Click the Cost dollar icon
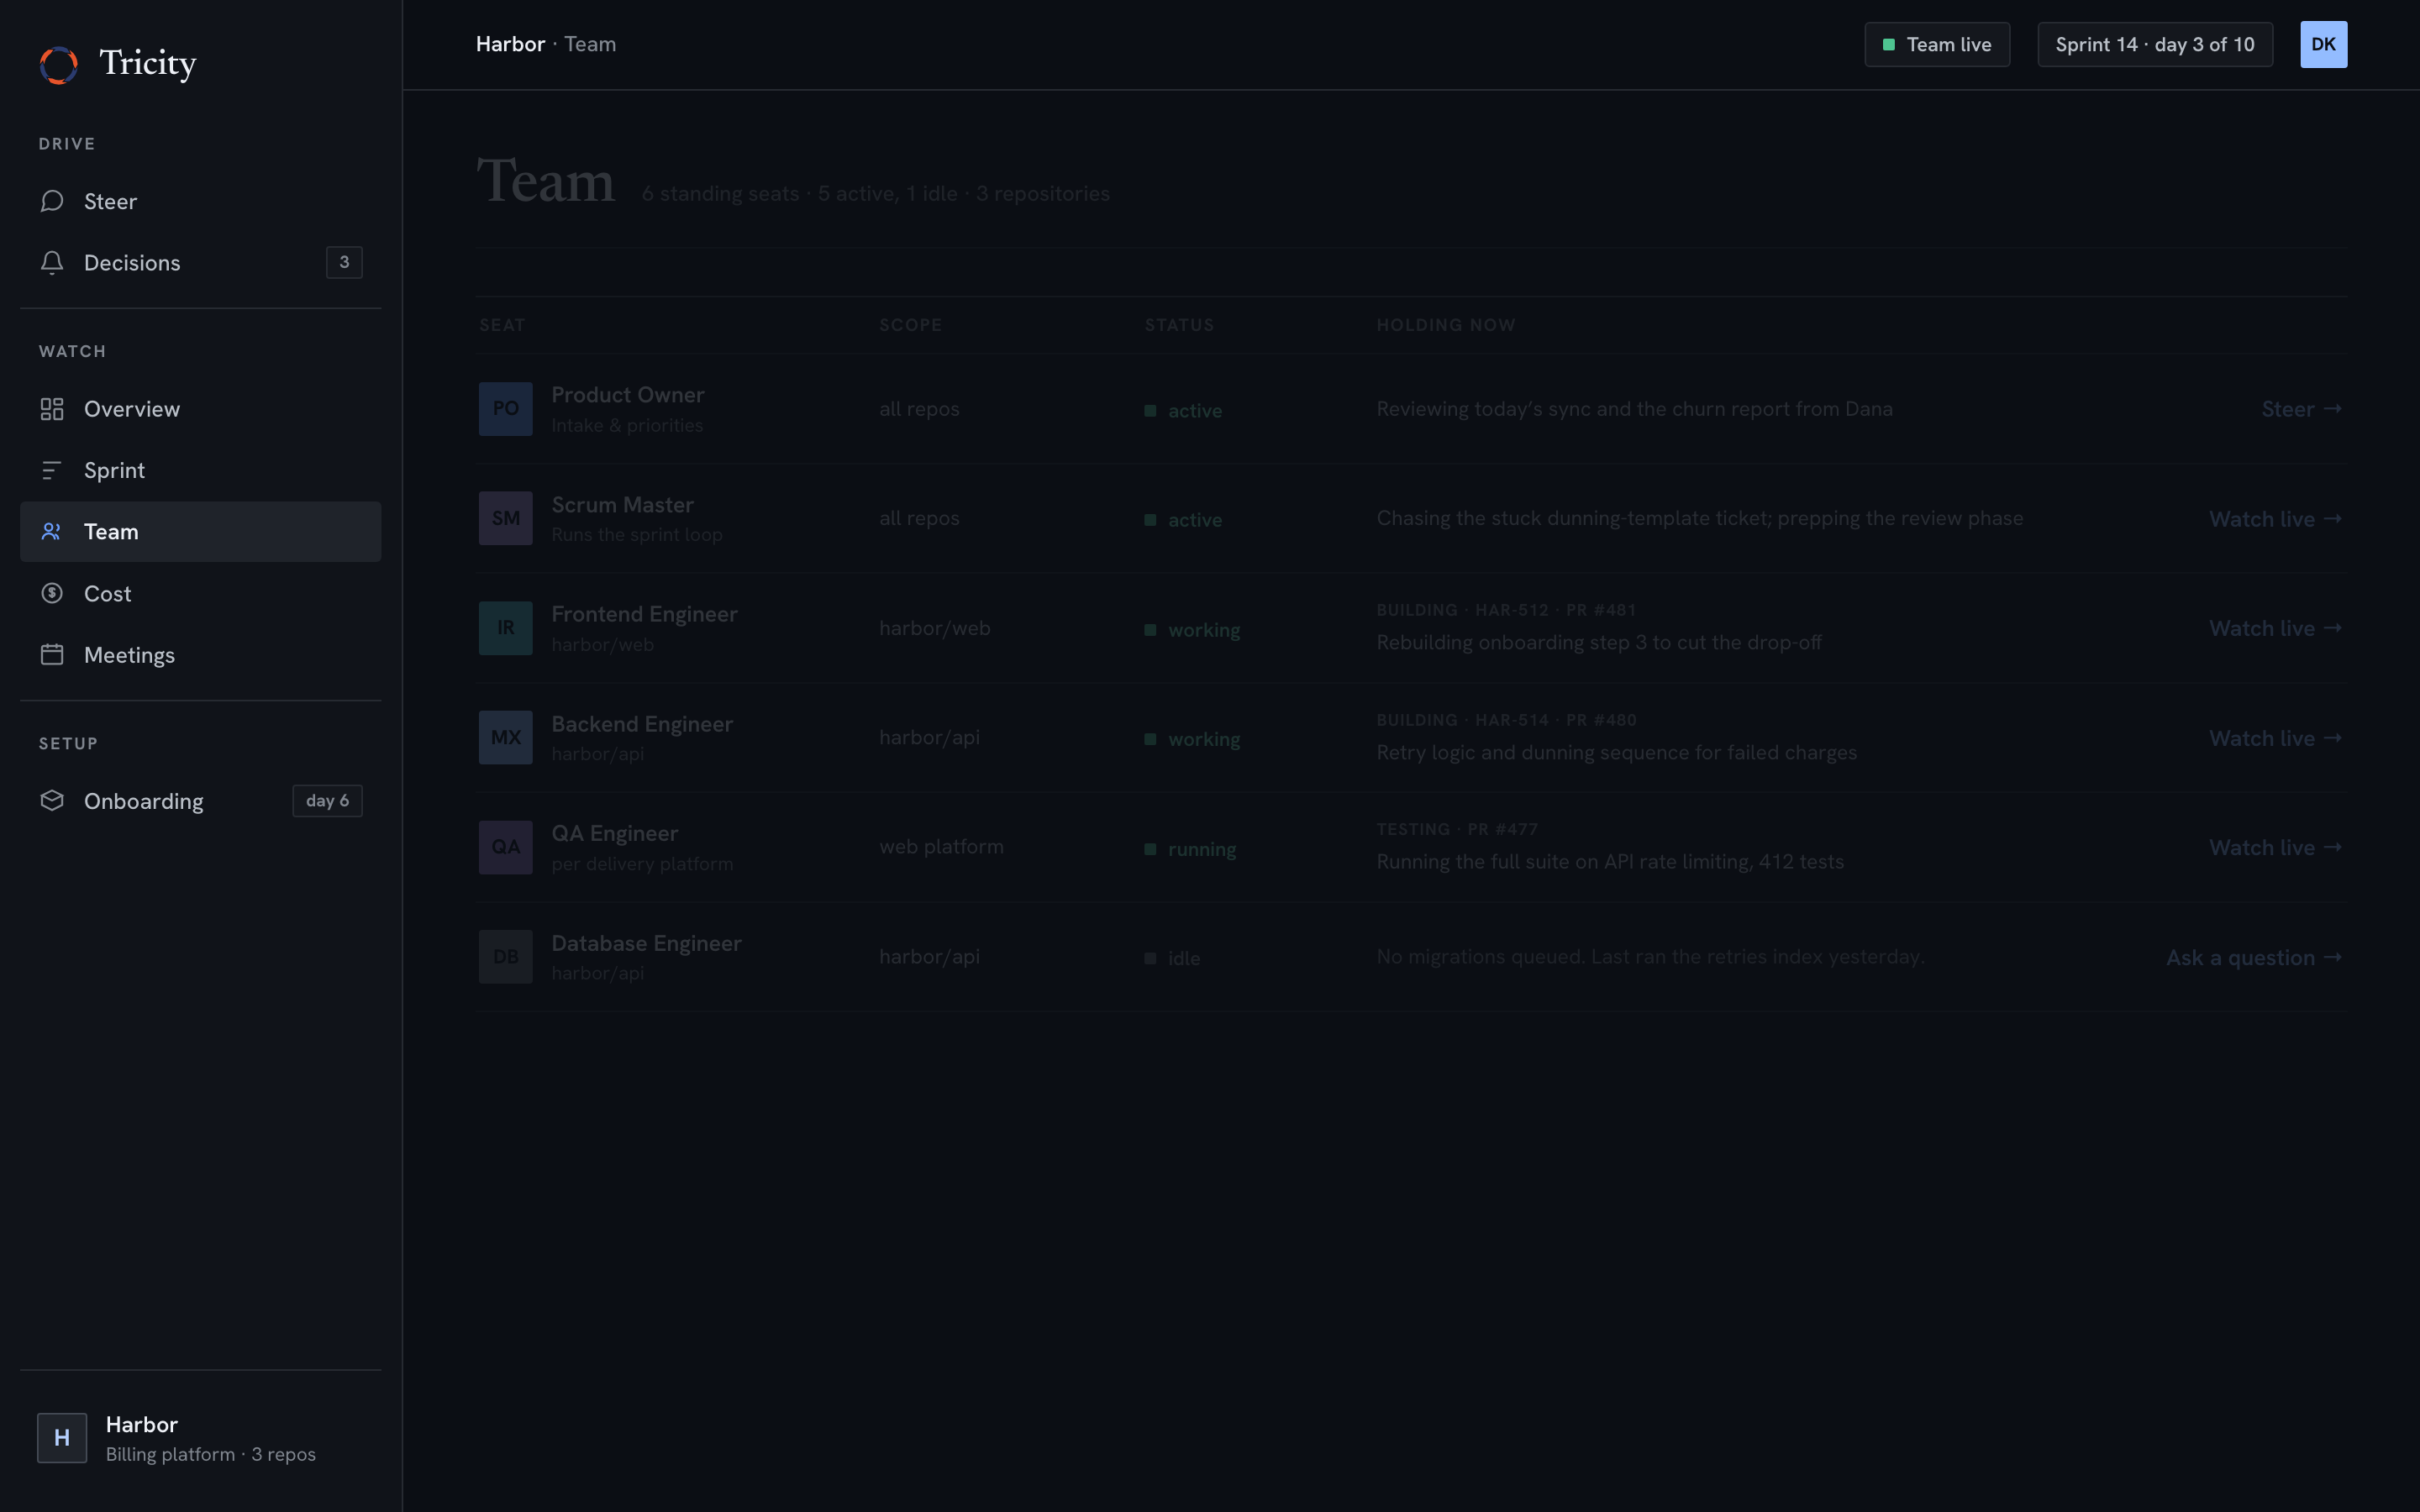 coord(52,594)
